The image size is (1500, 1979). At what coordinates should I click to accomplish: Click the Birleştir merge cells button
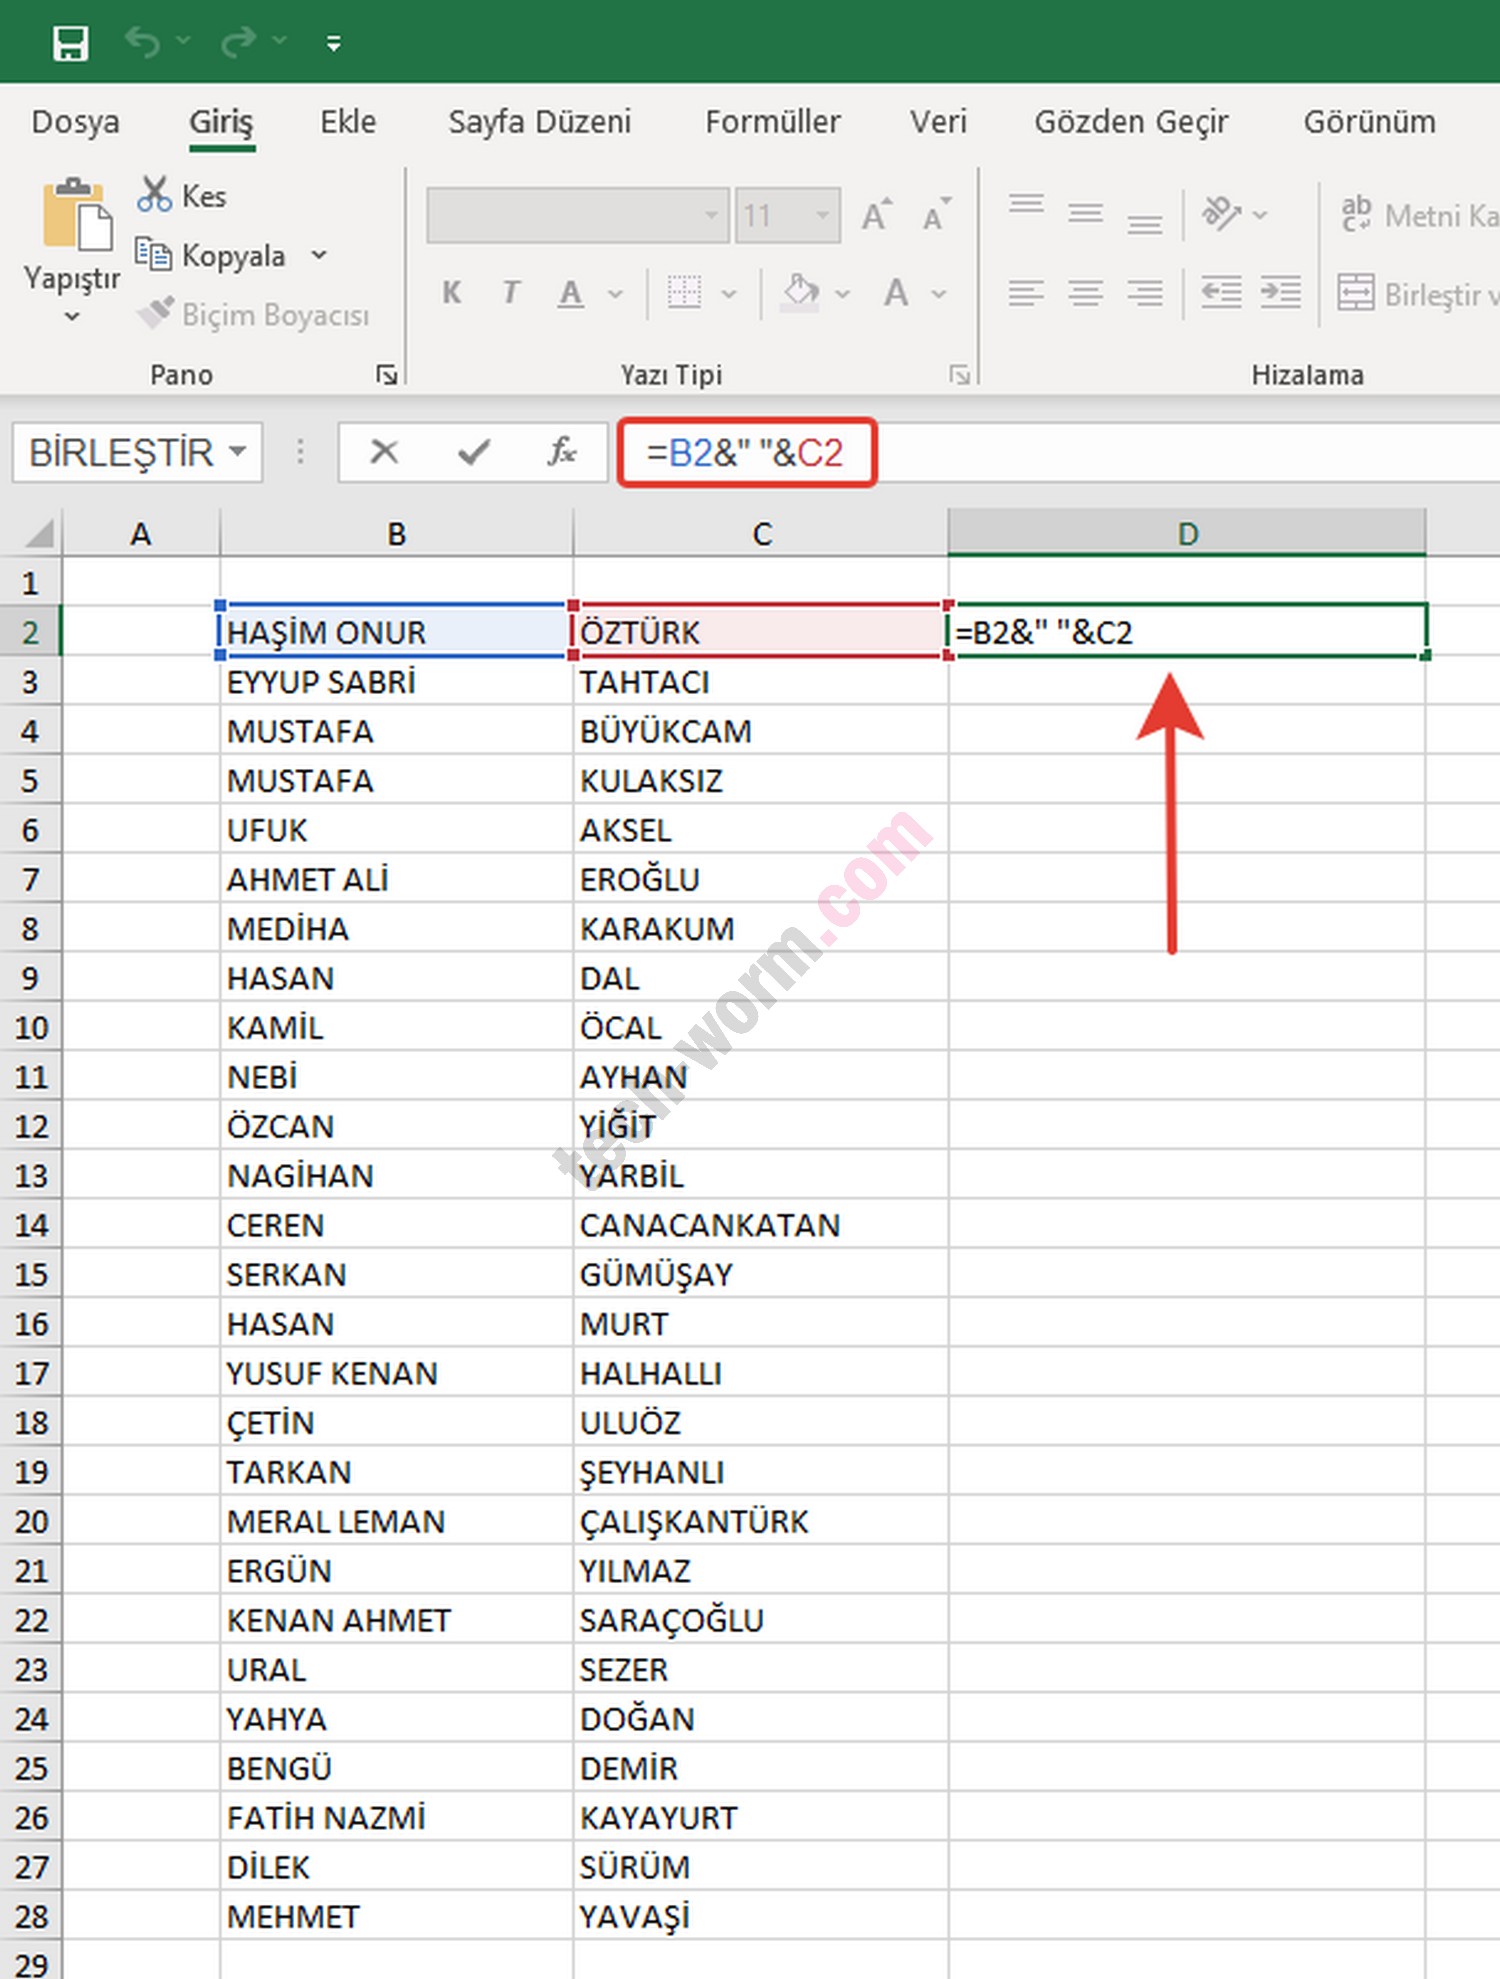(1417, 294)
